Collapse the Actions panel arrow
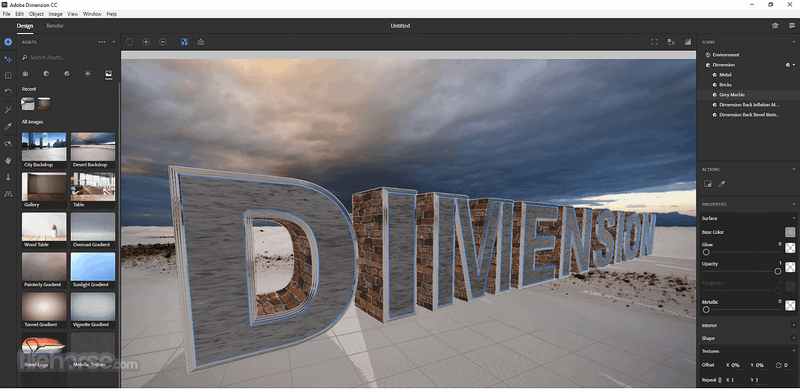Viewport: 800px width, 389px height. point(793,169)
